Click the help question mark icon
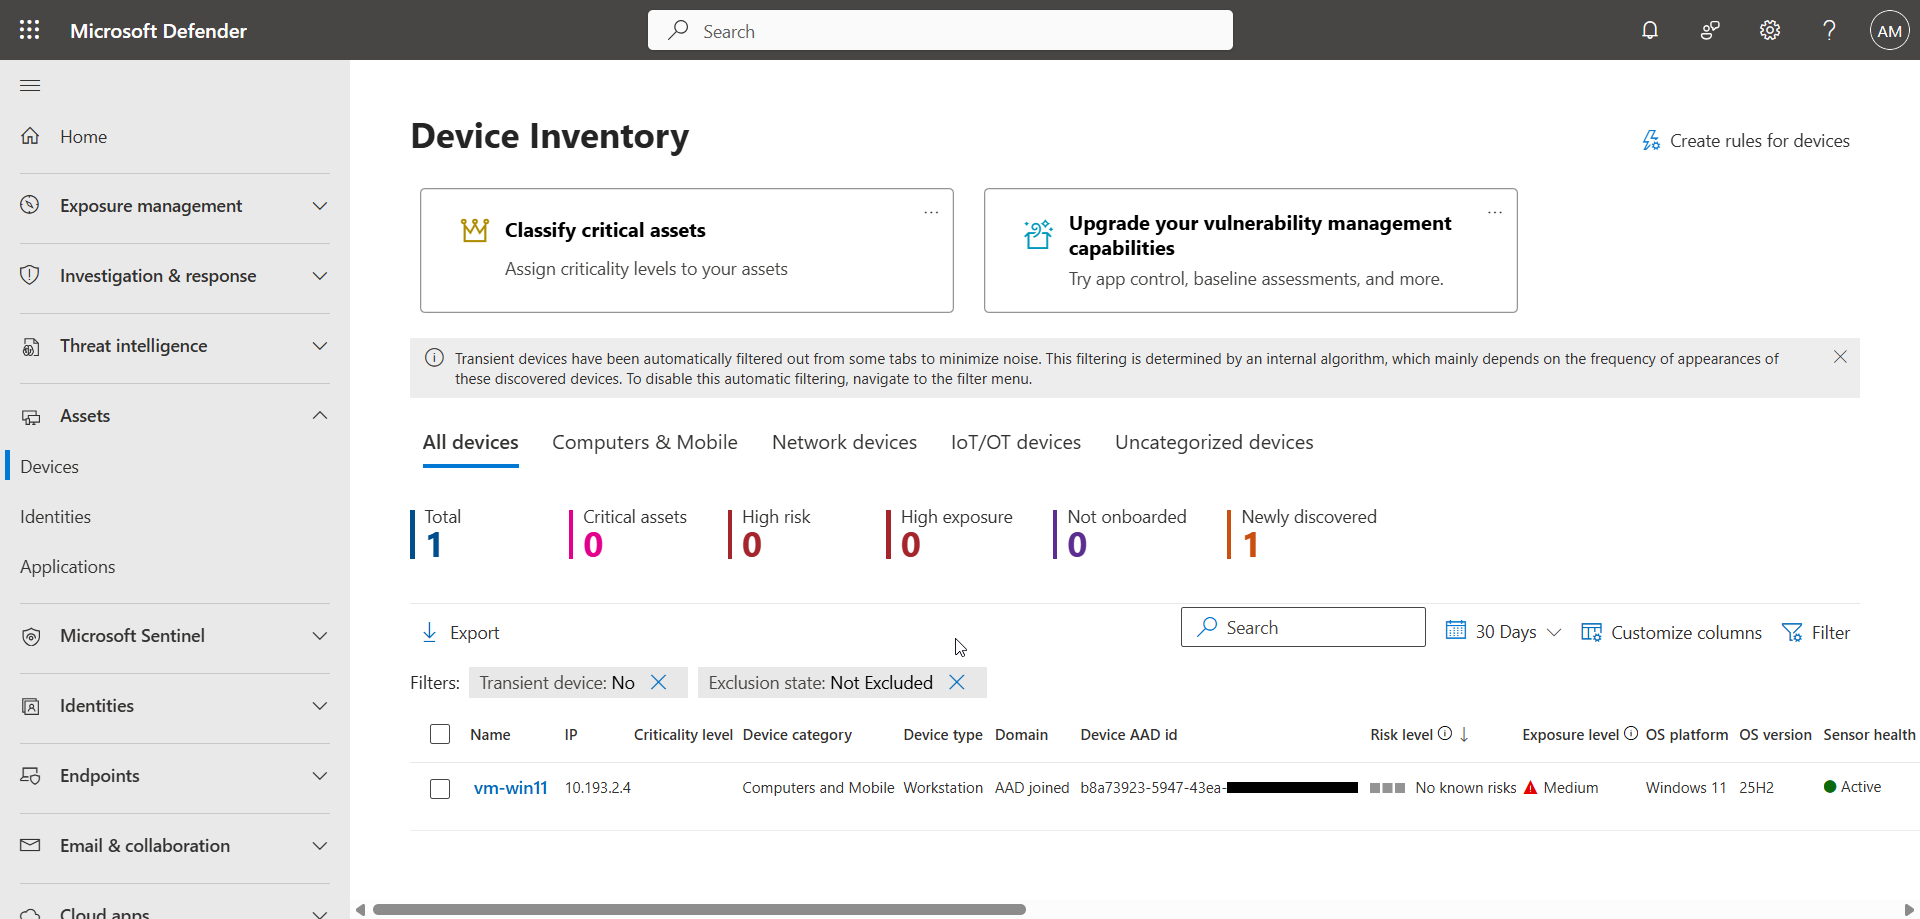Image resolution: width=1920 pixels, height=919 pixels. click(x=1829, y=30)
